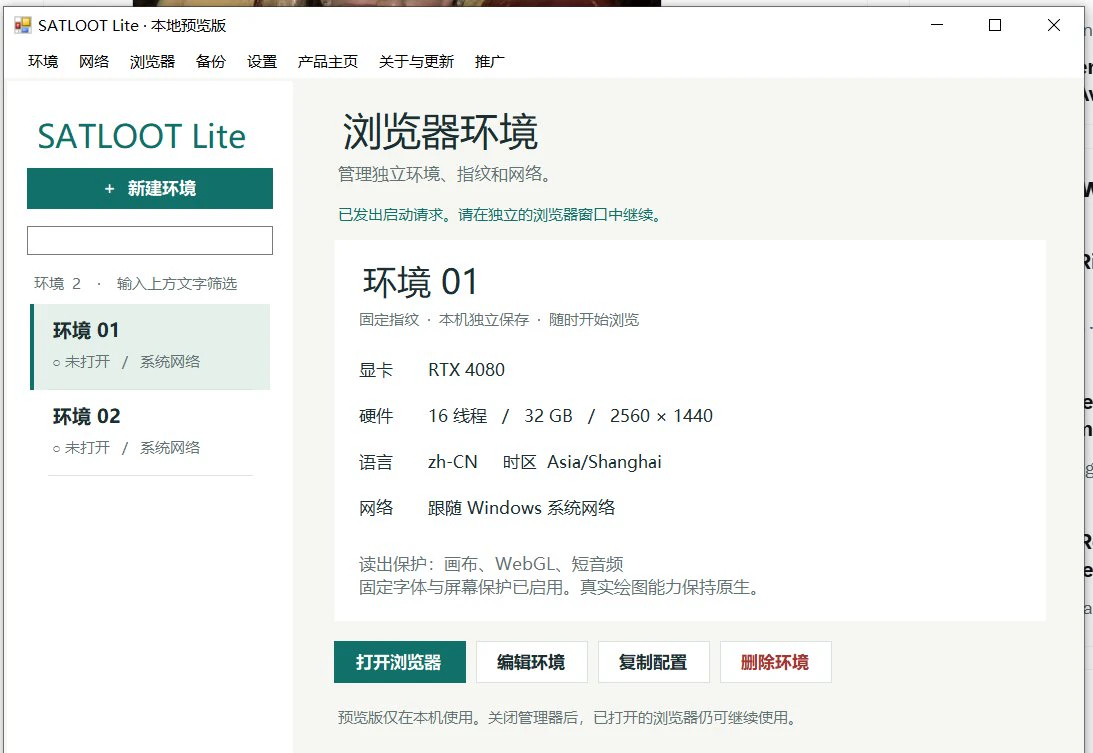
Task: Minimize the SATLOOT Lite window
Action: (937, 25)
